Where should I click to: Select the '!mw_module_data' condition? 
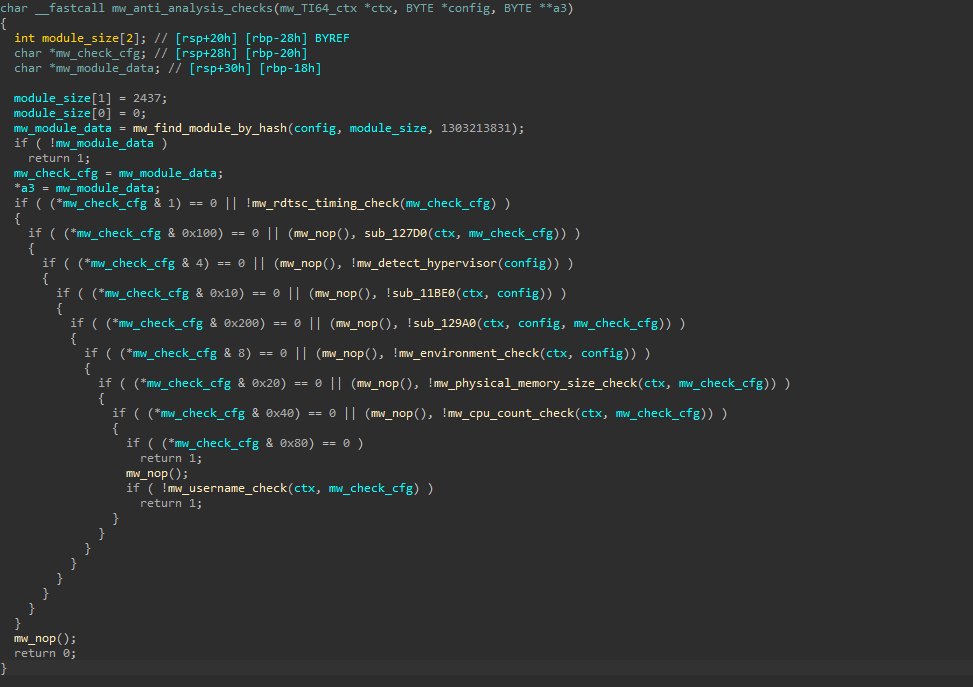[x=101, y=143]
